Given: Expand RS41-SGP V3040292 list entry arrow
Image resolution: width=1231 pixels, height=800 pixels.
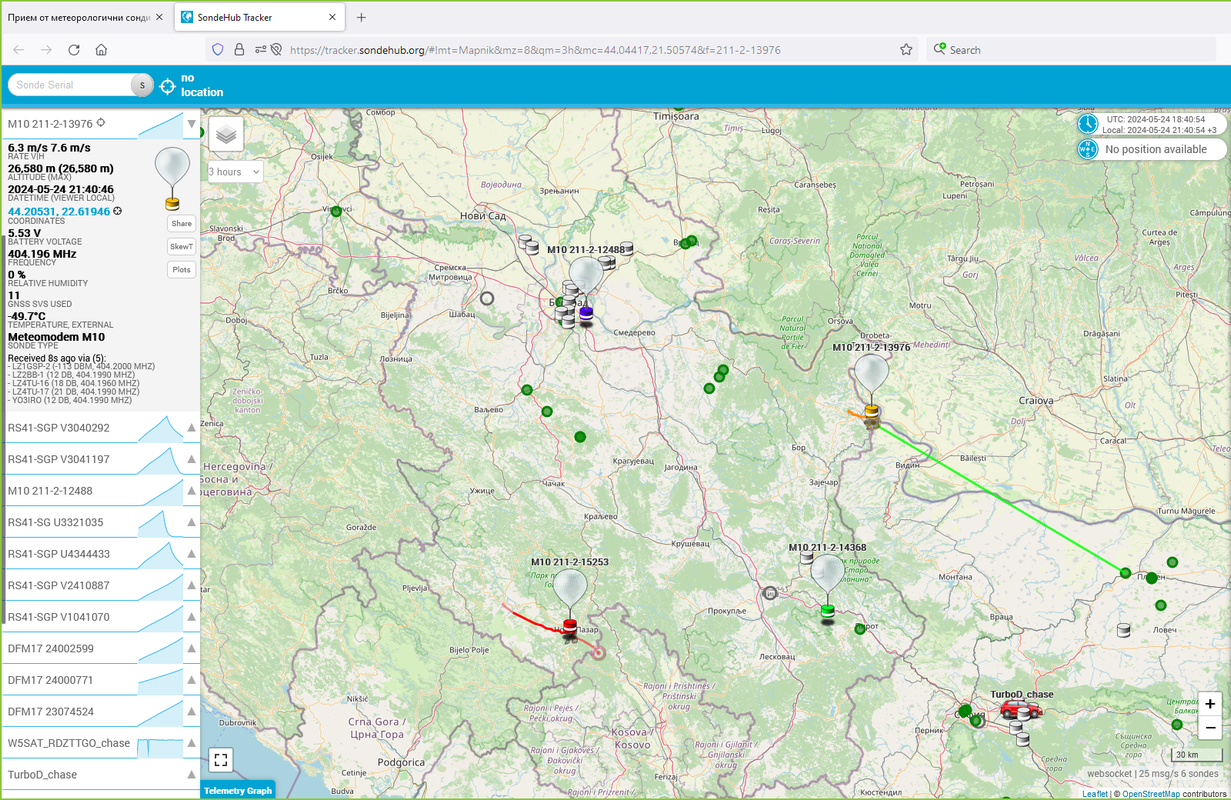Looking at the screenshot, I should [x=191, y=428].
